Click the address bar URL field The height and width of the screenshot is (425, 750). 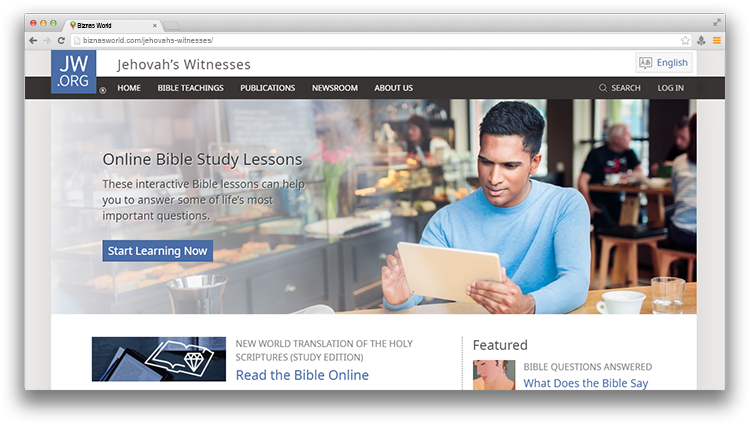375,41
